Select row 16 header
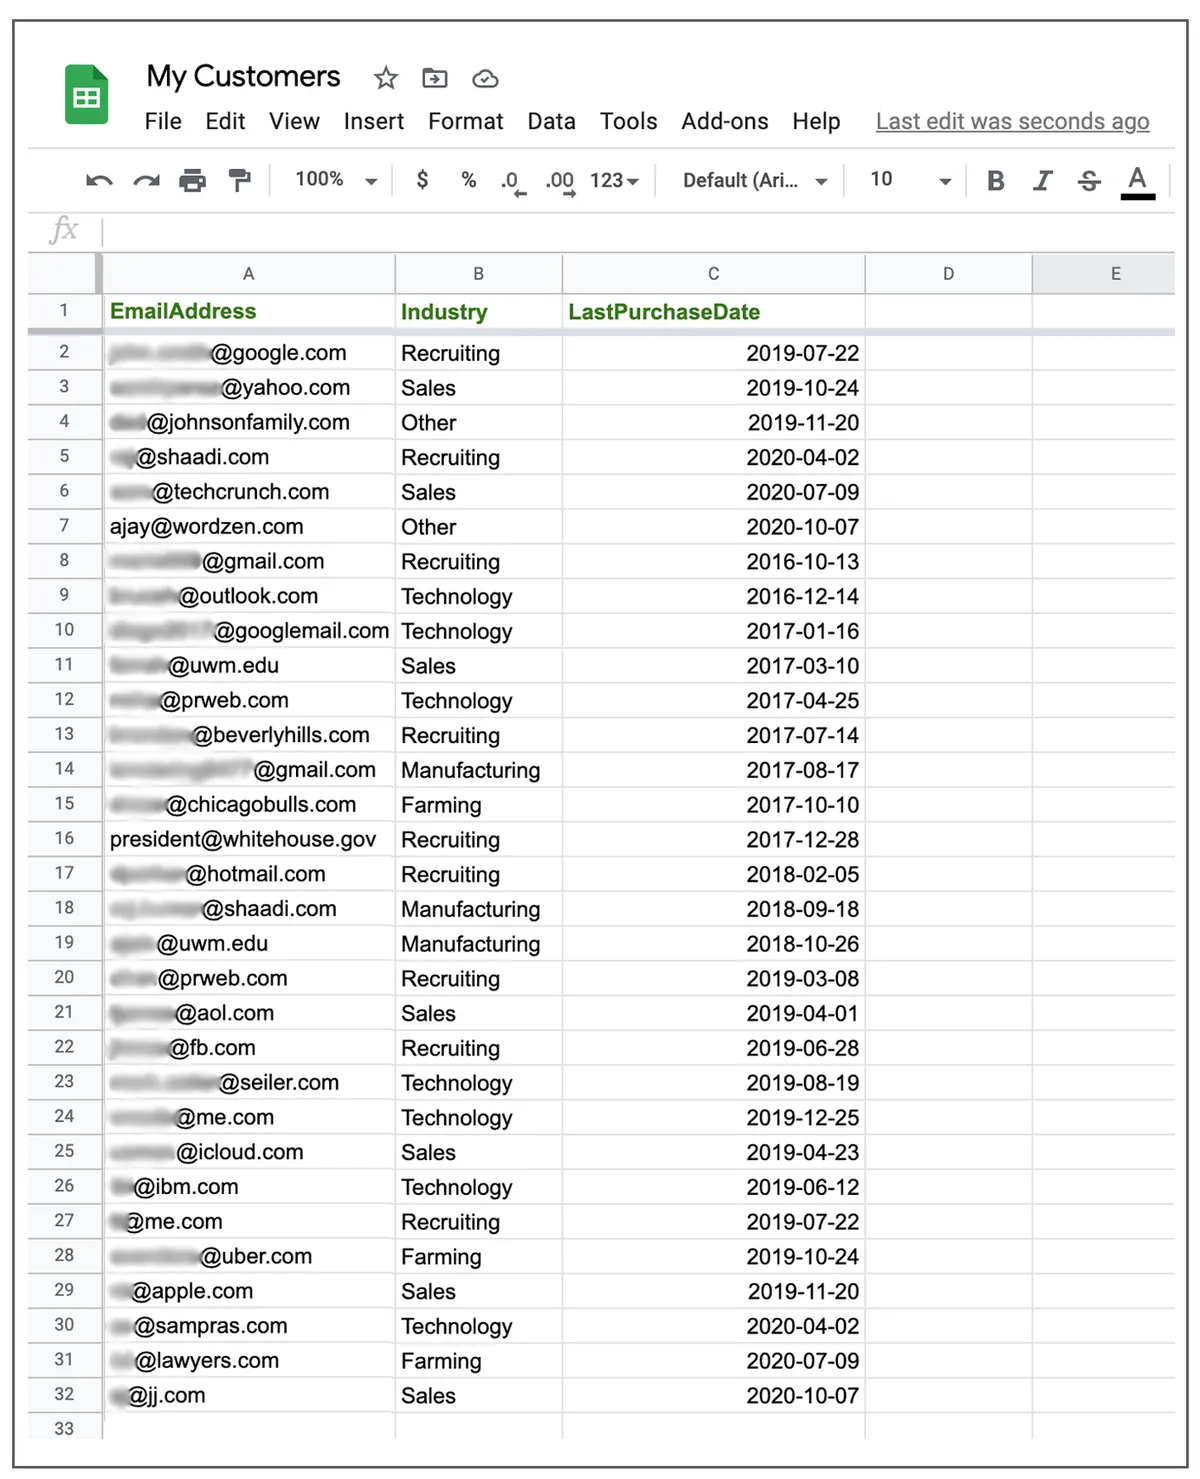Screen dimensions: 1200x1479 point(64,839)
